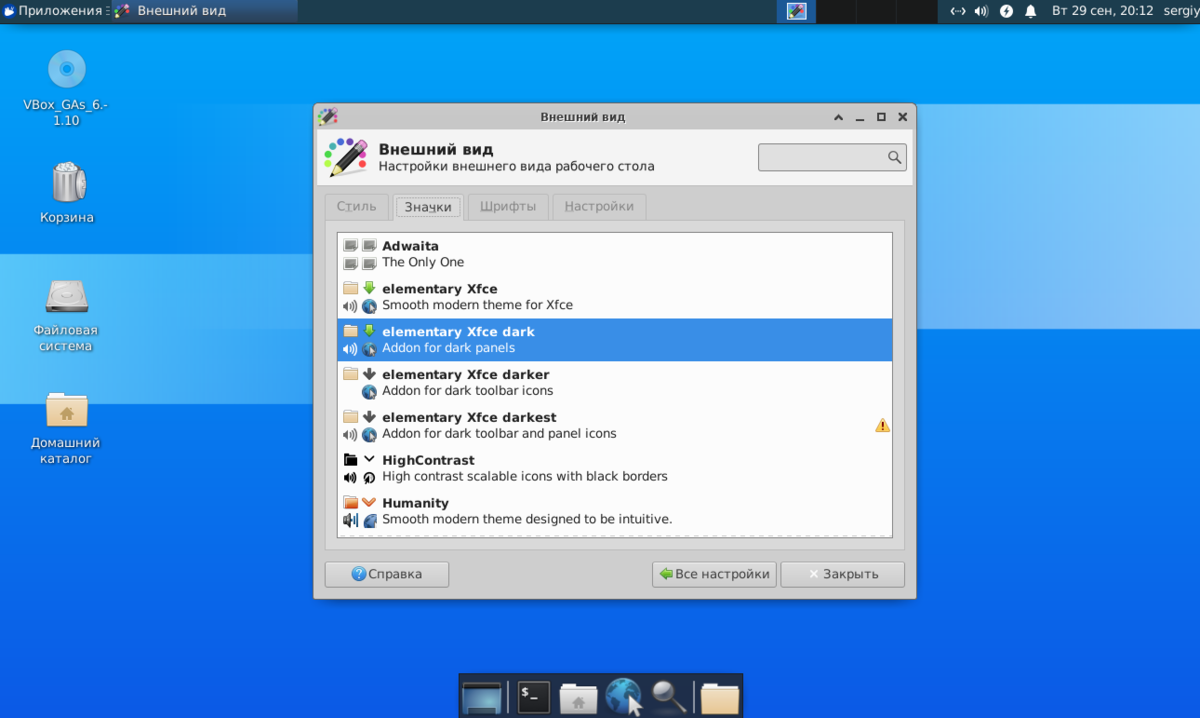The image size is (1200, 718).
Task: Click the Все настройки button
Action: 714,574
